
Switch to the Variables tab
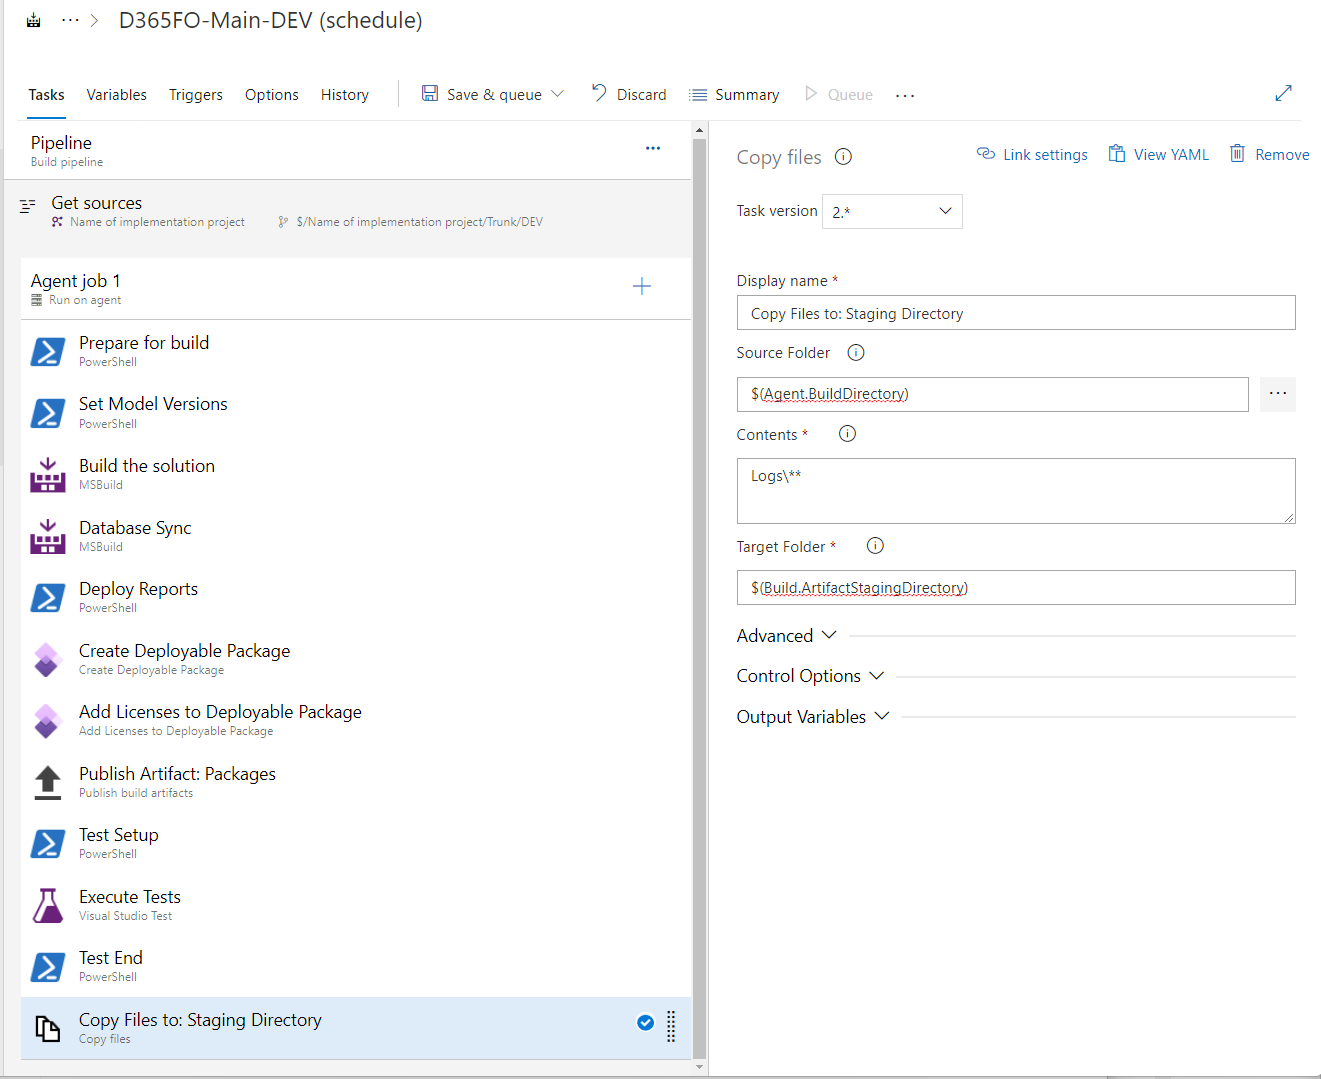pyautogui.click(x=116, y=94)
